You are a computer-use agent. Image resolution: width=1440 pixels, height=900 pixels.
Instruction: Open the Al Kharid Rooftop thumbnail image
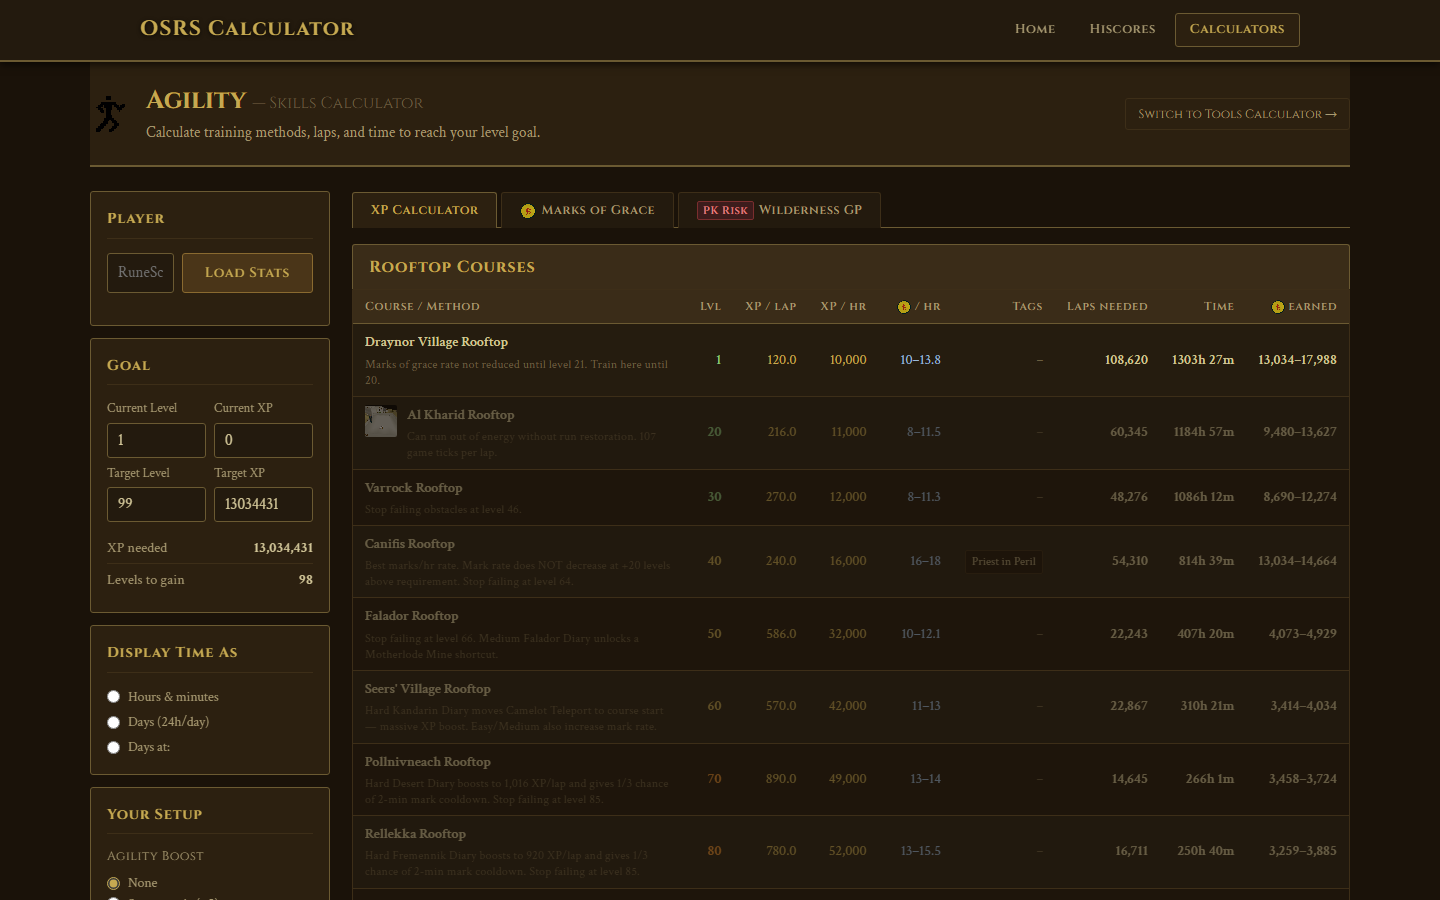tap(381, 421)
